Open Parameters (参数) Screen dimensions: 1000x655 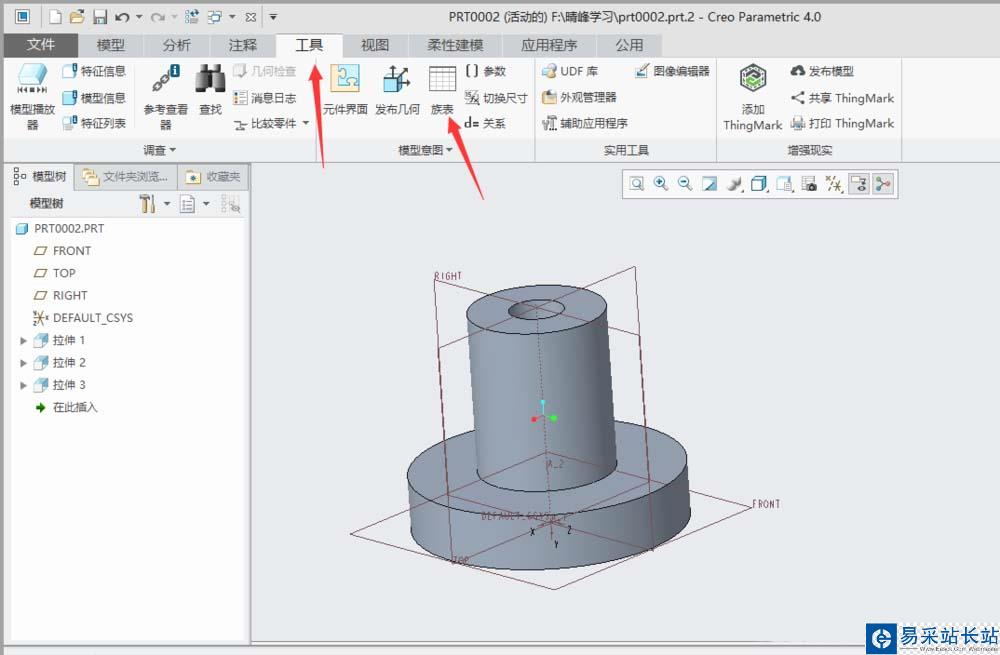coord(486,71)
